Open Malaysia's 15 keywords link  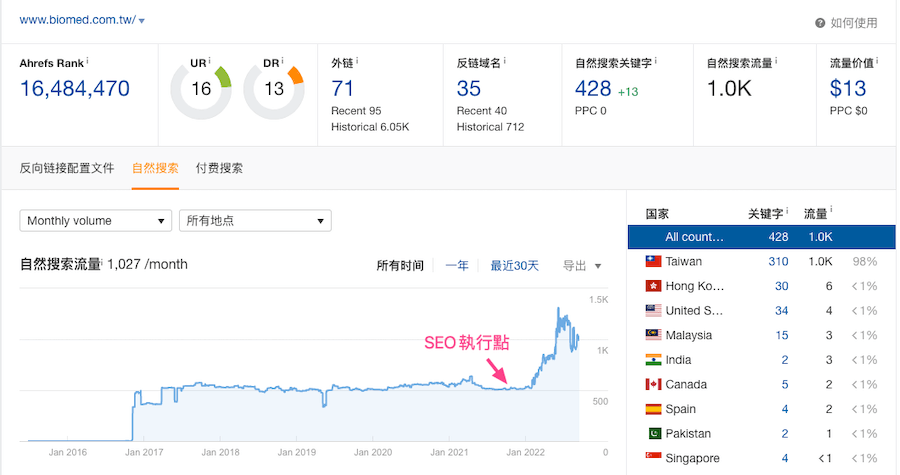point(782,335)
